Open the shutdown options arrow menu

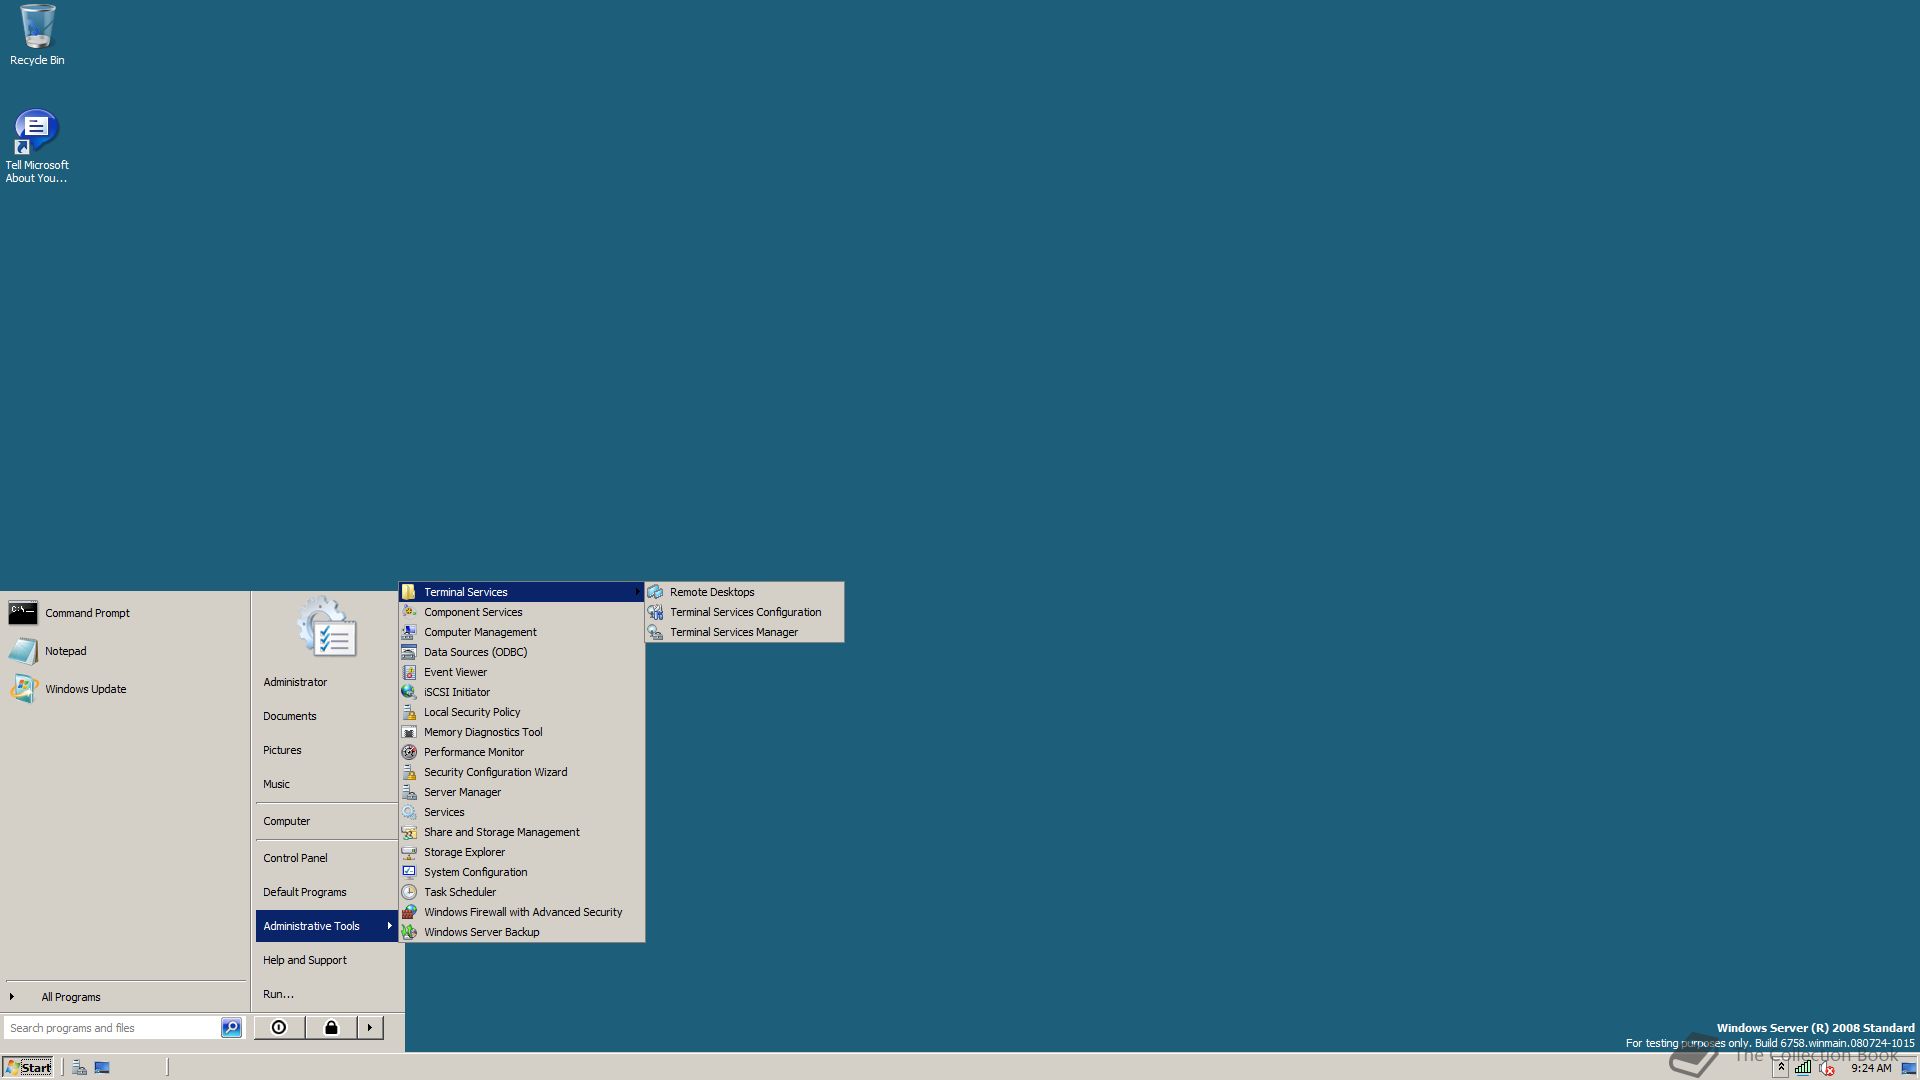(370, 1028)
